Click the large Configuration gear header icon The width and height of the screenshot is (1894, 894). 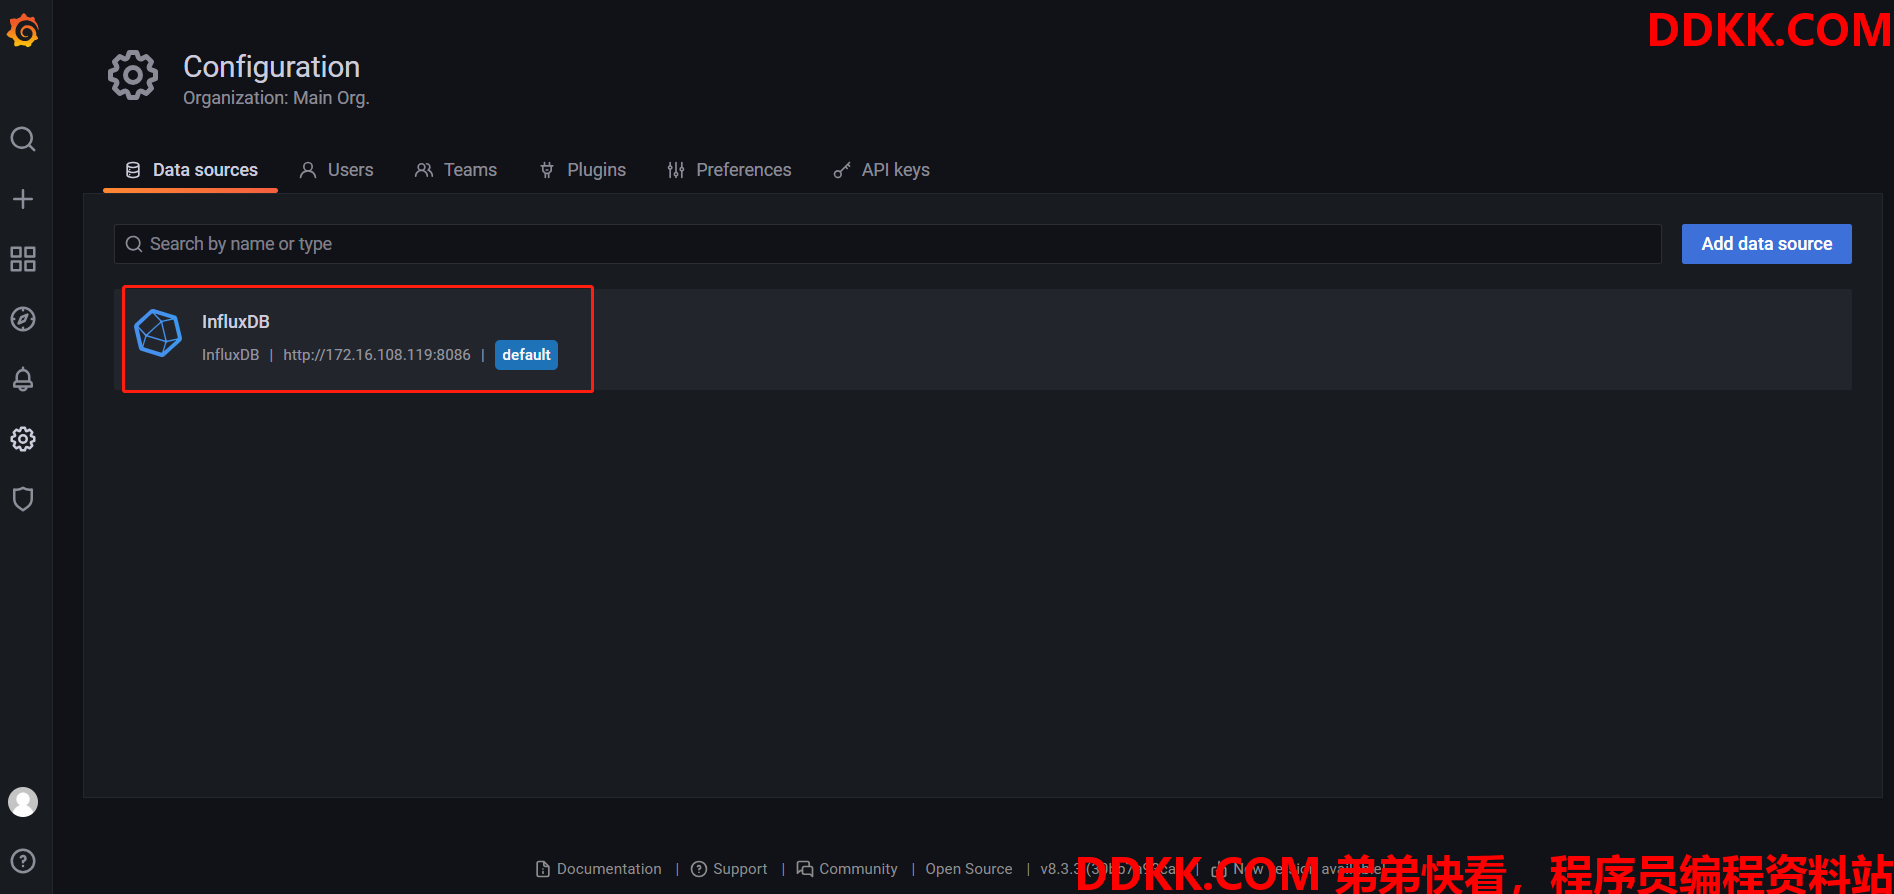tap(133, 76)
